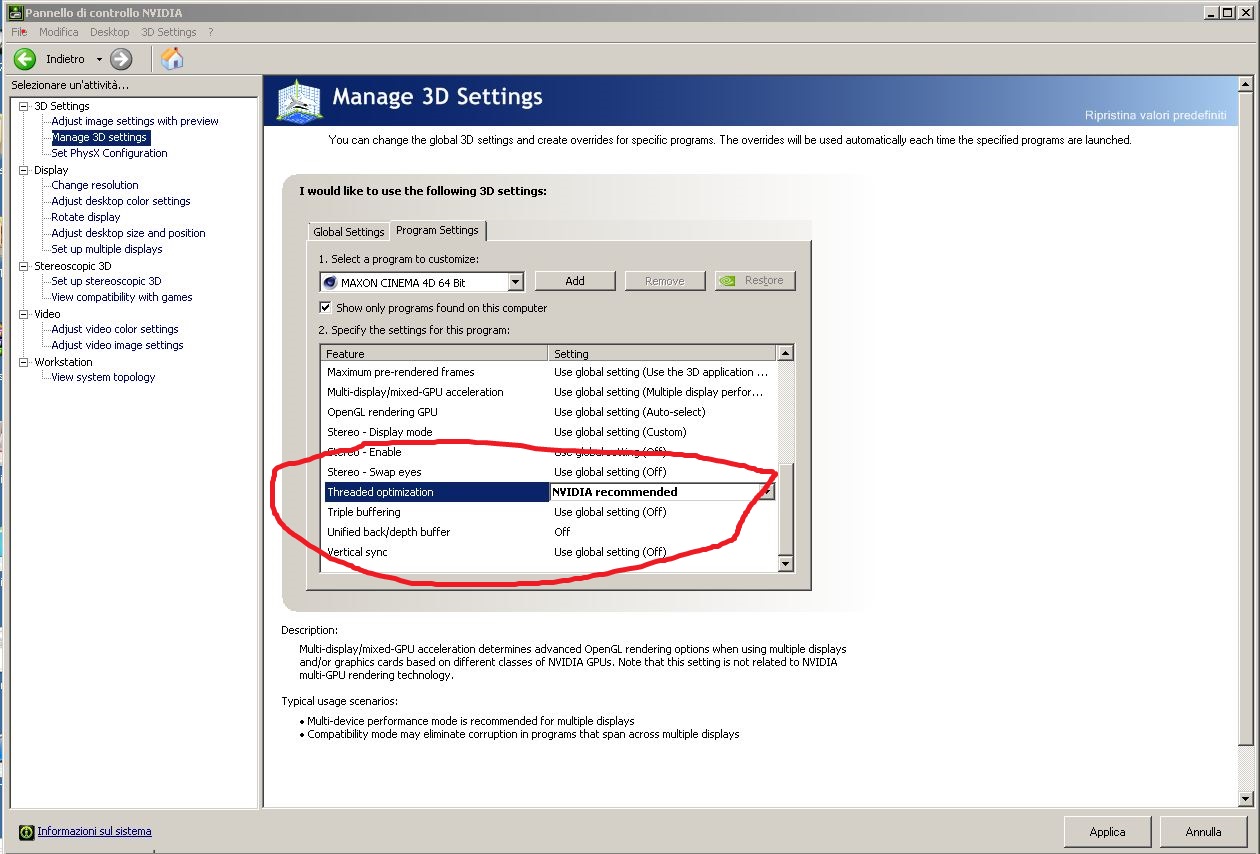Select the Stereo - Swap eyes row
Viewport: 1260px width, 854px height.
(x=549, y=472)
